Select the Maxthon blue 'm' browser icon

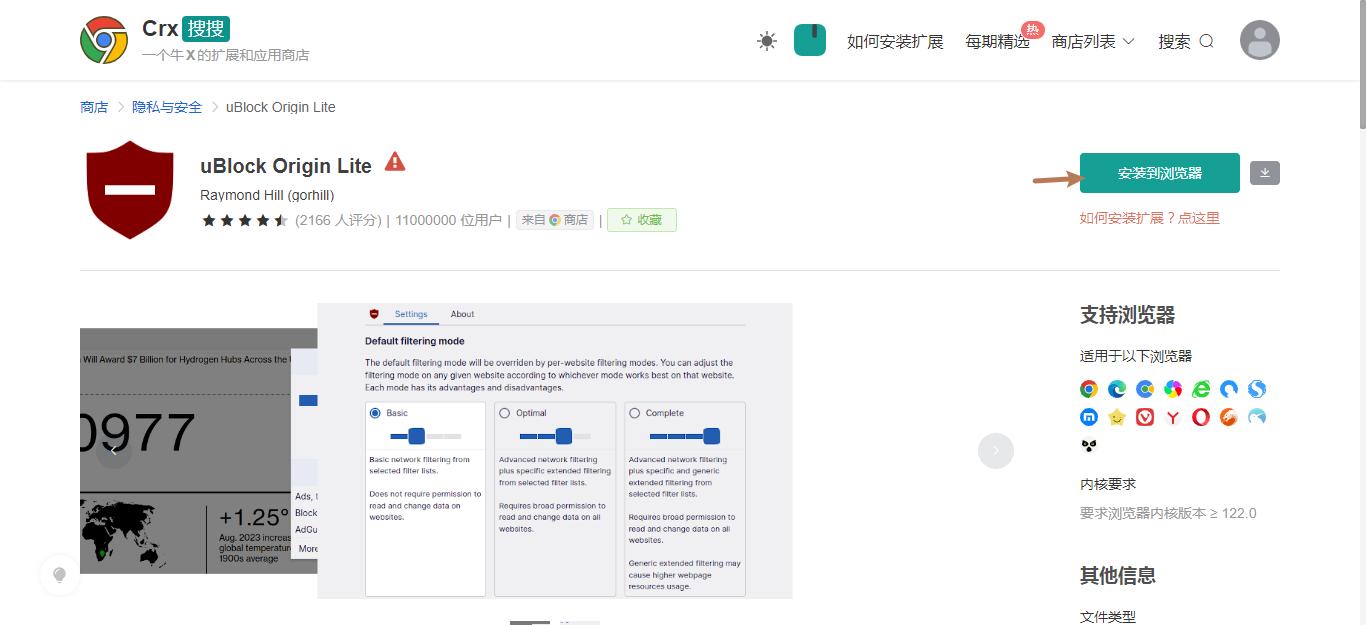tap(1089, 417)
